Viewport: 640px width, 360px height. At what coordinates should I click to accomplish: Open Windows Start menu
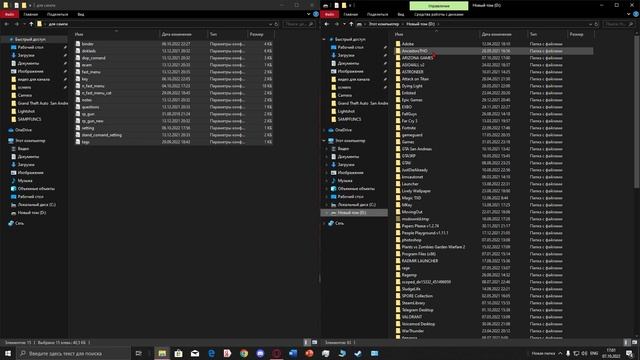8,353
